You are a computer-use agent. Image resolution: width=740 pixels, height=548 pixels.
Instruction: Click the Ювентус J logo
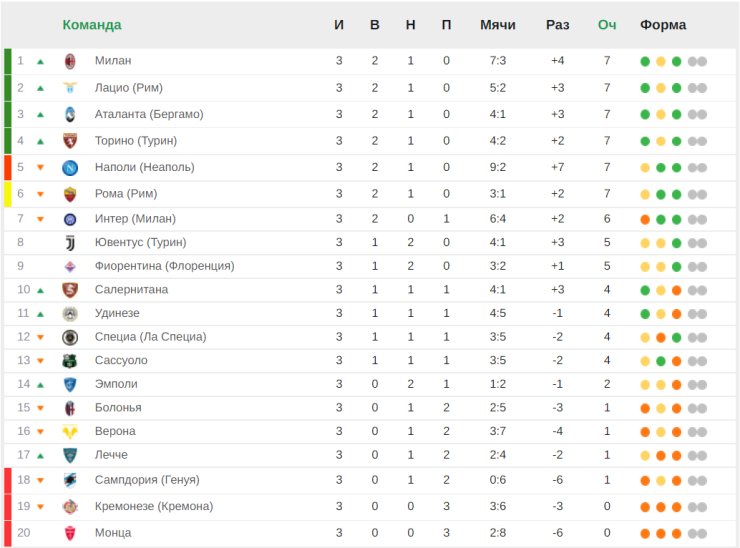[70, 243]
